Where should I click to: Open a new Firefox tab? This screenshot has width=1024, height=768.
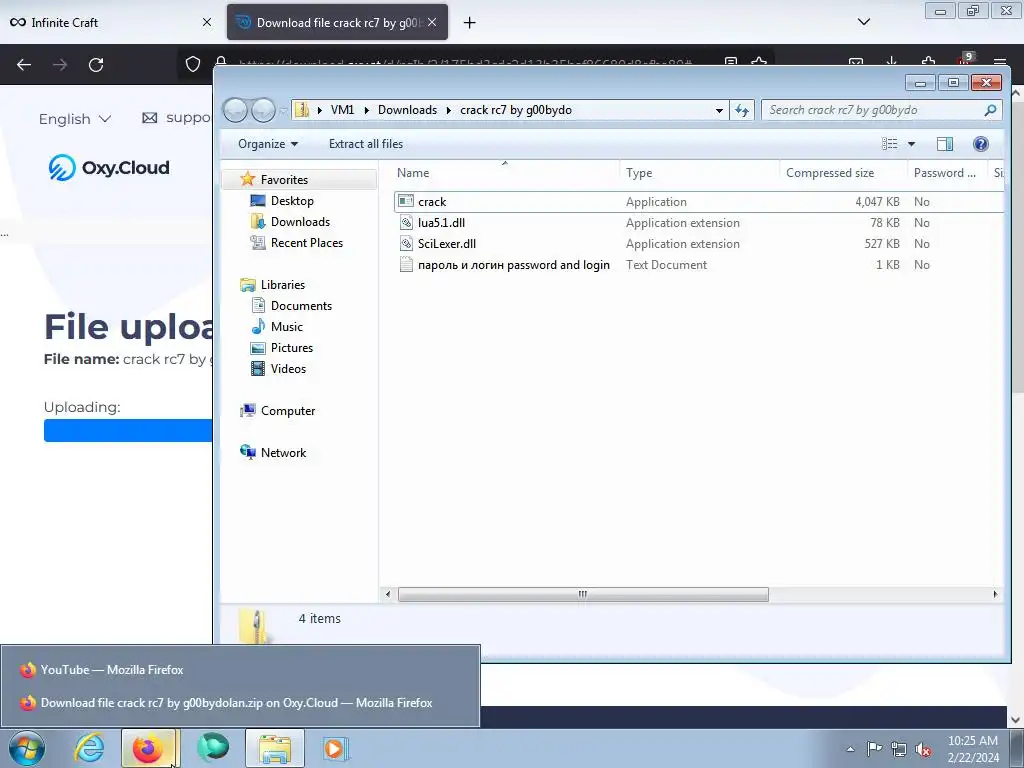point(469,23)
